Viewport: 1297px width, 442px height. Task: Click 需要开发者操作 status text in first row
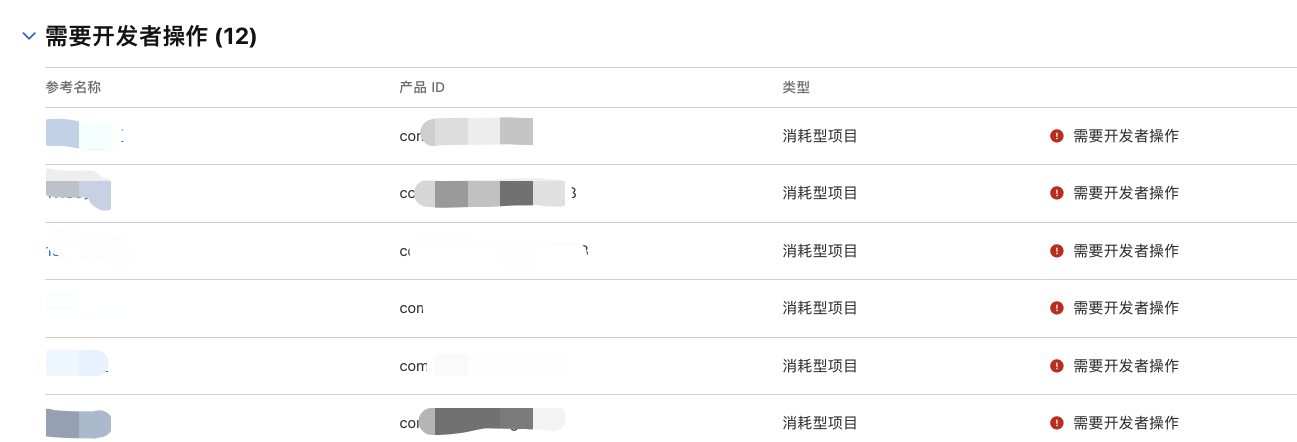pyautogui.click(x=1125, y=136)
